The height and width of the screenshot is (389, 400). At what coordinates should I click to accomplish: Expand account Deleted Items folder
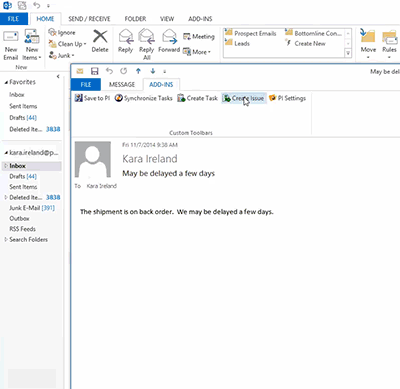(x=6, y=197)
